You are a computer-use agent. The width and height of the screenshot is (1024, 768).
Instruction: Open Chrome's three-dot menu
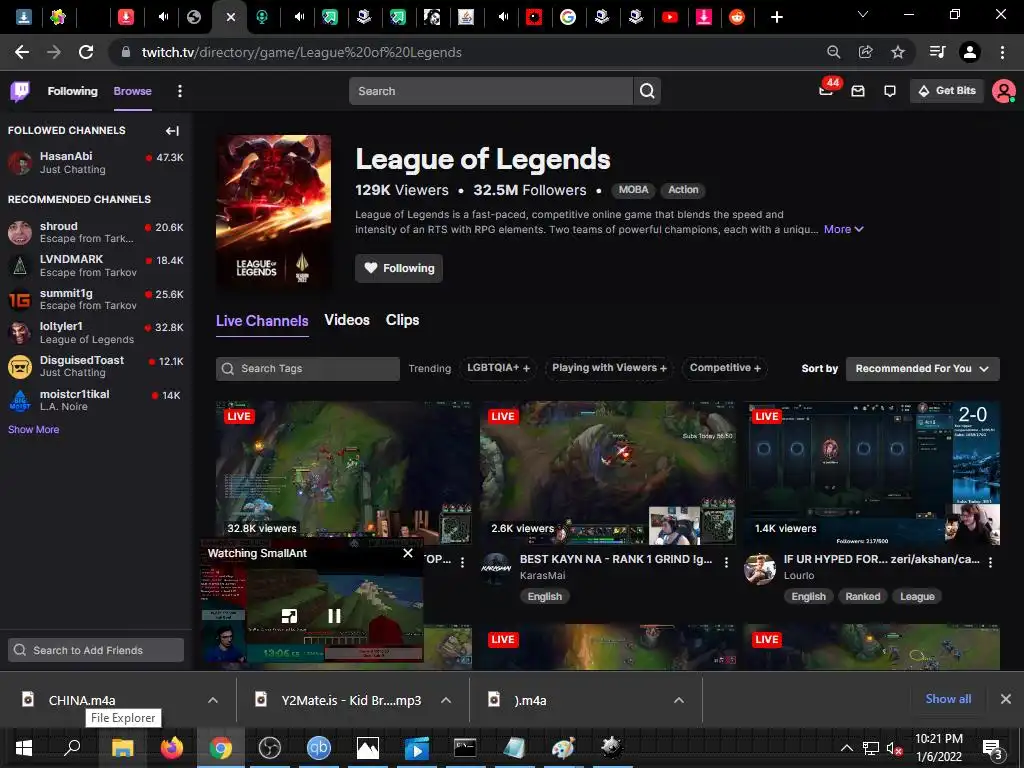[1002, 52]
